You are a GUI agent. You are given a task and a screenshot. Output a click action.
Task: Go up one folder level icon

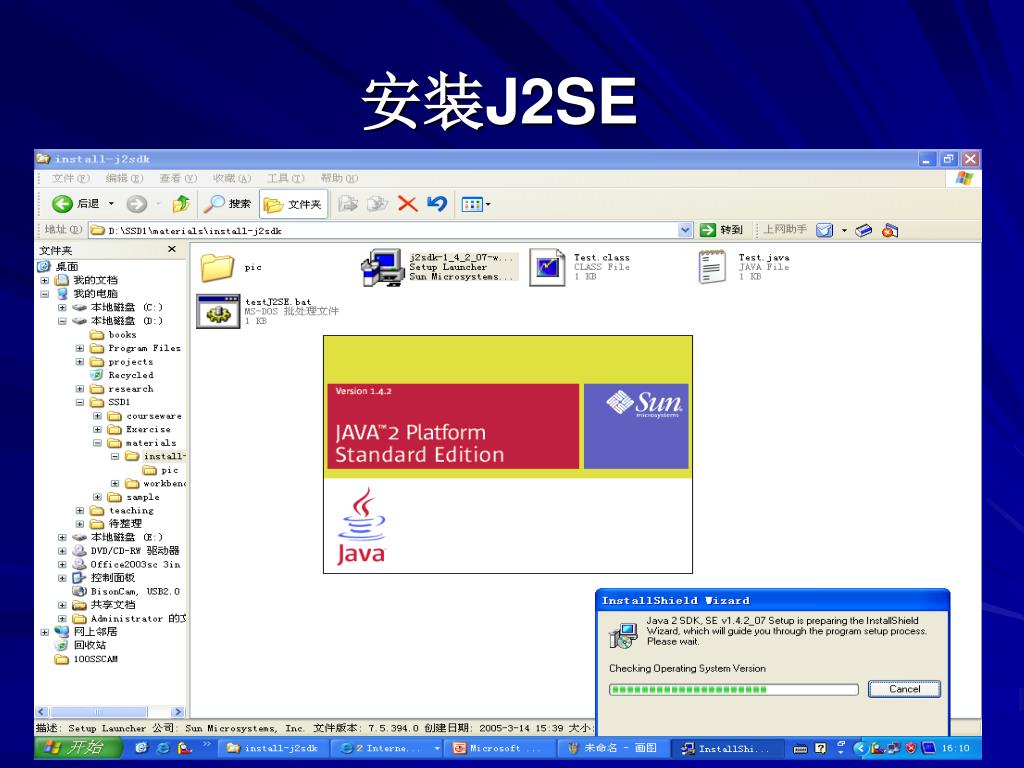point(181,204)
